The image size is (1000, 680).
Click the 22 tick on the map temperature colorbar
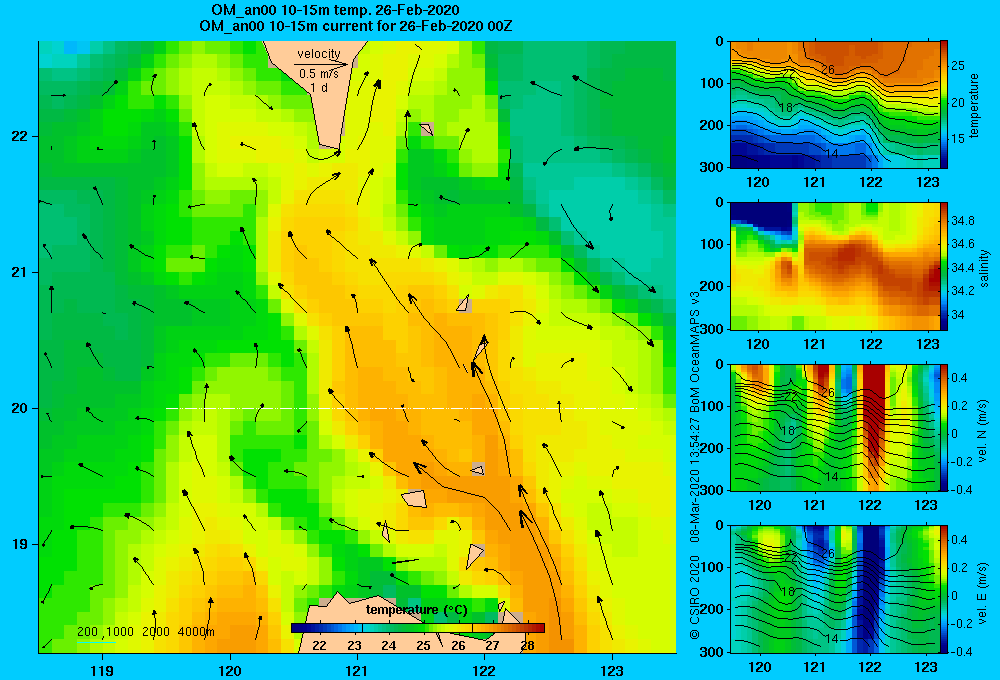(320, 646)
